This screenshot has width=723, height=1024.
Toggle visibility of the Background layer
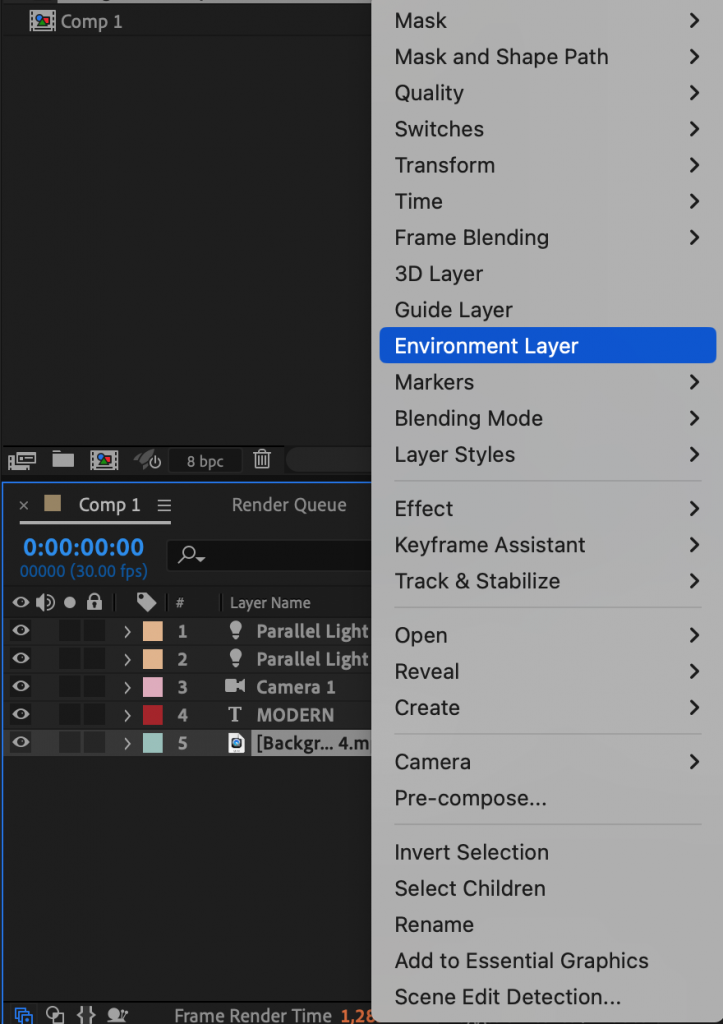pos(20,743)
